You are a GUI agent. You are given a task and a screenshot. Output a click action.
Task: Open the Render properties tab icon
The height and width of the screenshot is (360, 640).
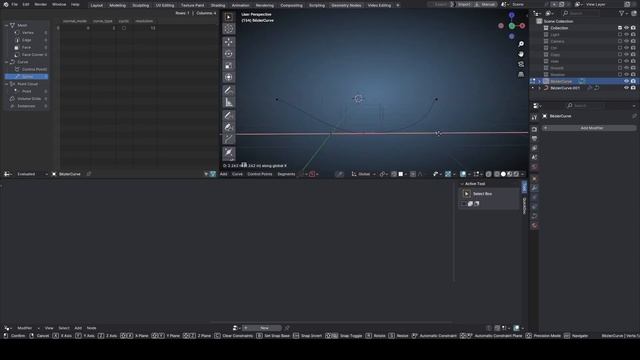tap(534, 129)
